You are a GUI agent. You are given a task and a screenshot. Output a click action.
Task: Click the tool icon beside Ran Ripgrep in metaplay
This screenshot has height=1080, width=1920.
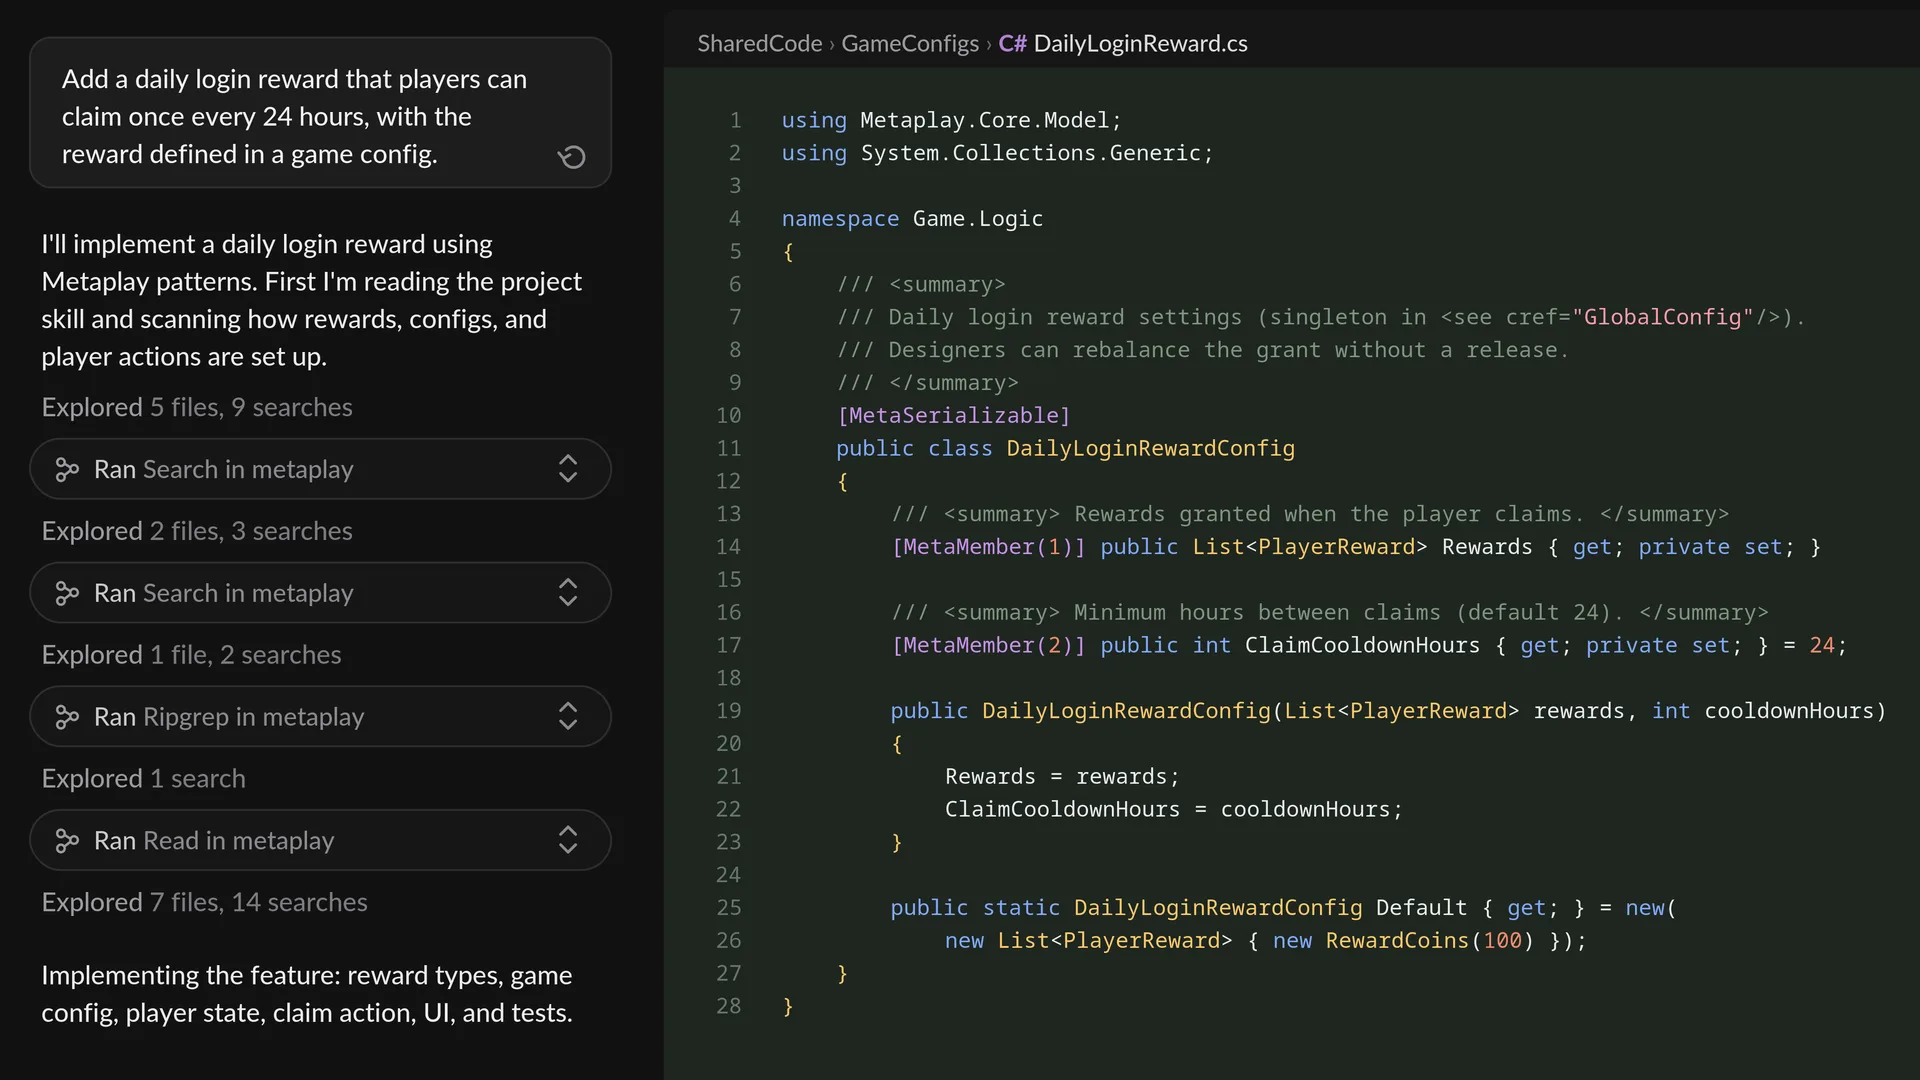(67, 717)
